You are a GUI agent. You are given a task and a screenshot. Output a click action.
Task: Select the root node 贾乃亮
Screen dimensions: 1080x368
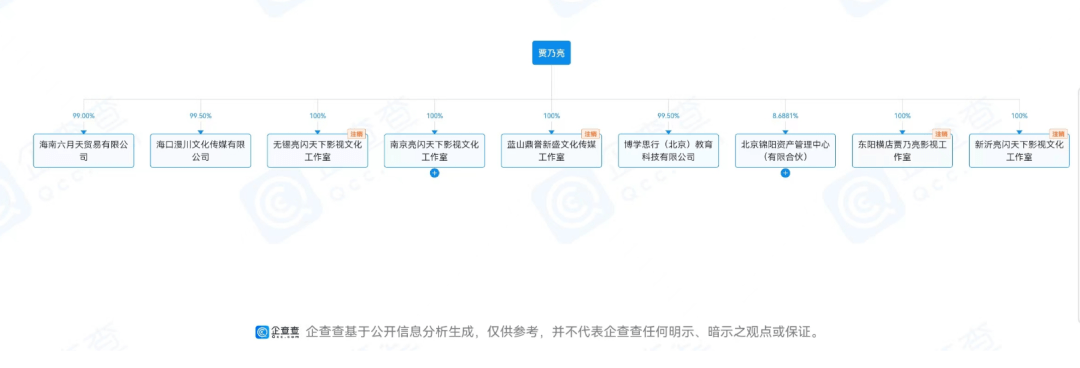[x=551, y=53]
